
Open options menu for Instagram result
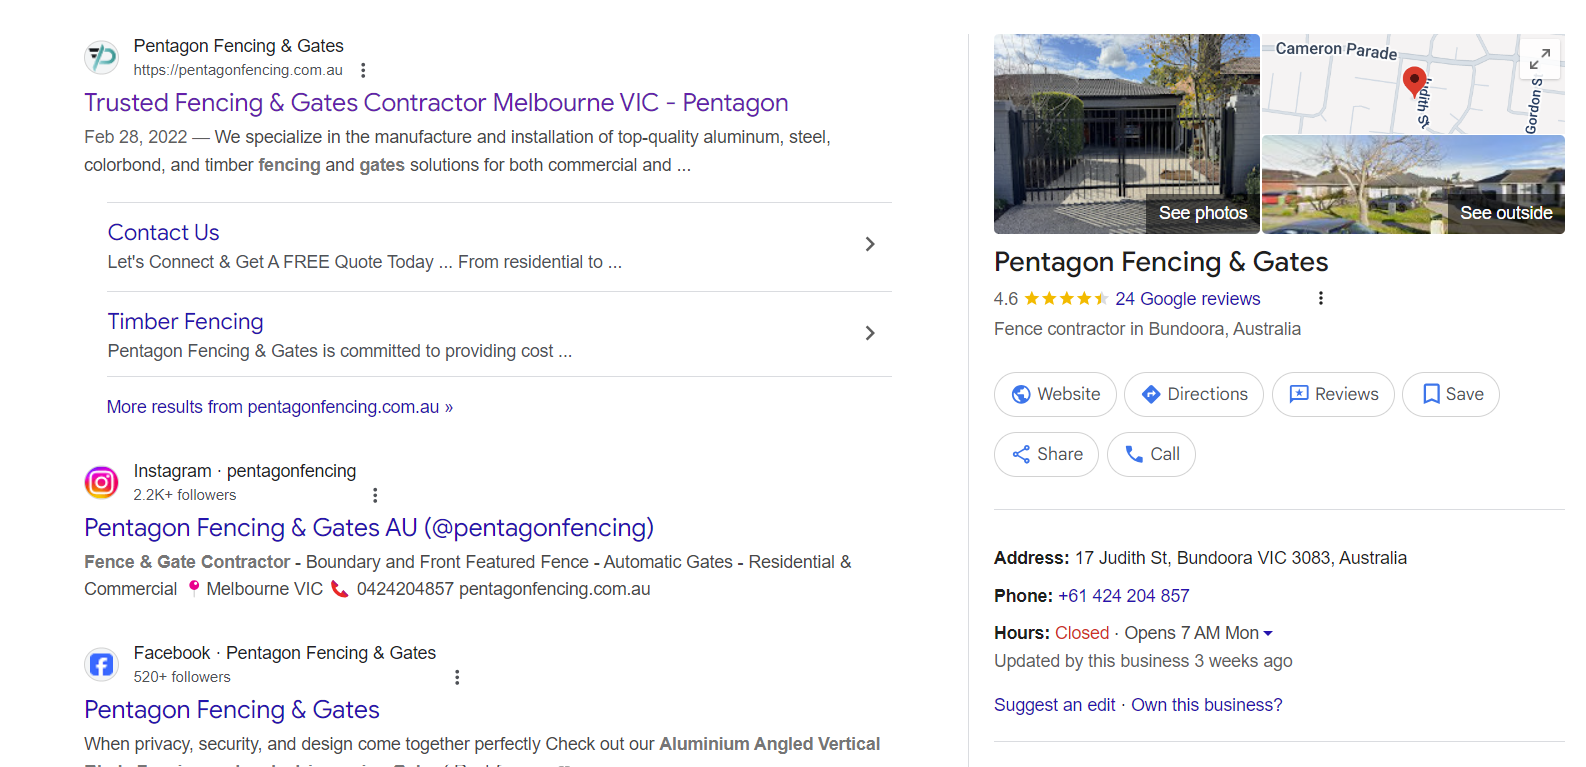point(375,495)
